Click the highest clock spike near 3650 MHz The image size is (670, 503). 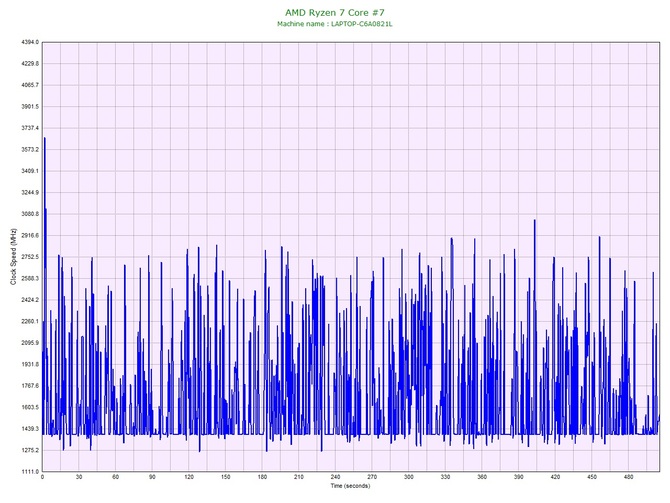(45, 138)
